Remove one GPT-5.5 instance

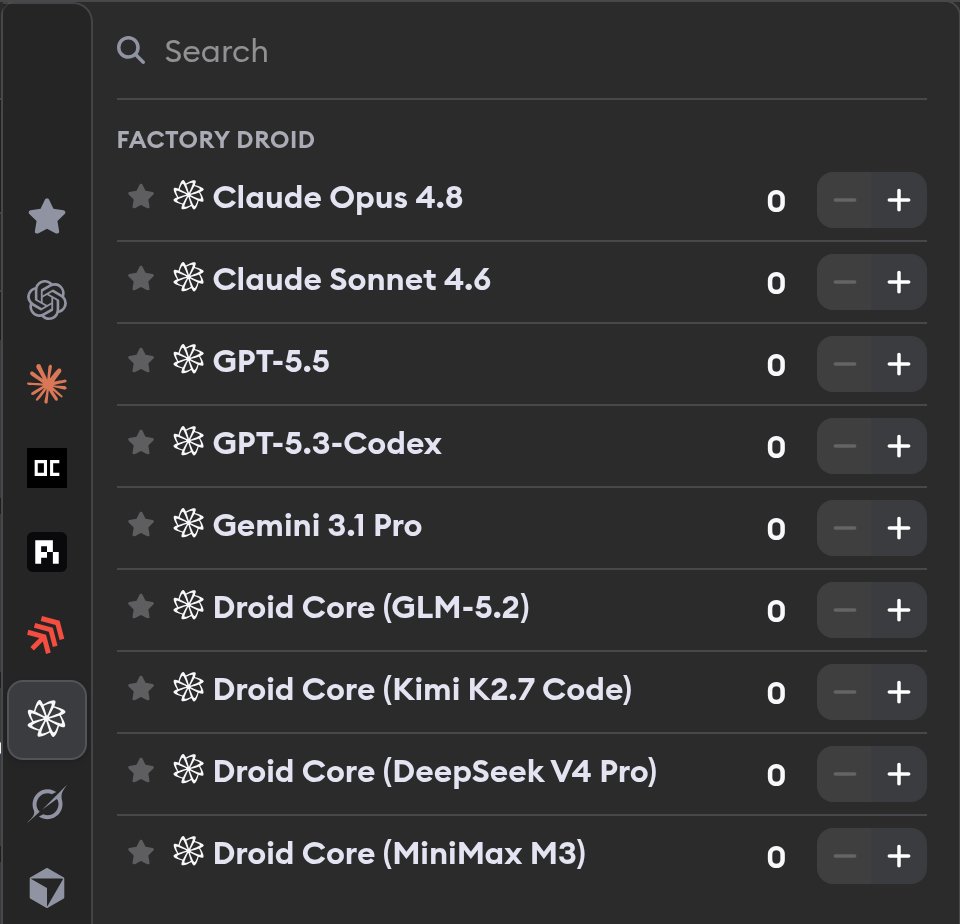[x=844, y=364]
